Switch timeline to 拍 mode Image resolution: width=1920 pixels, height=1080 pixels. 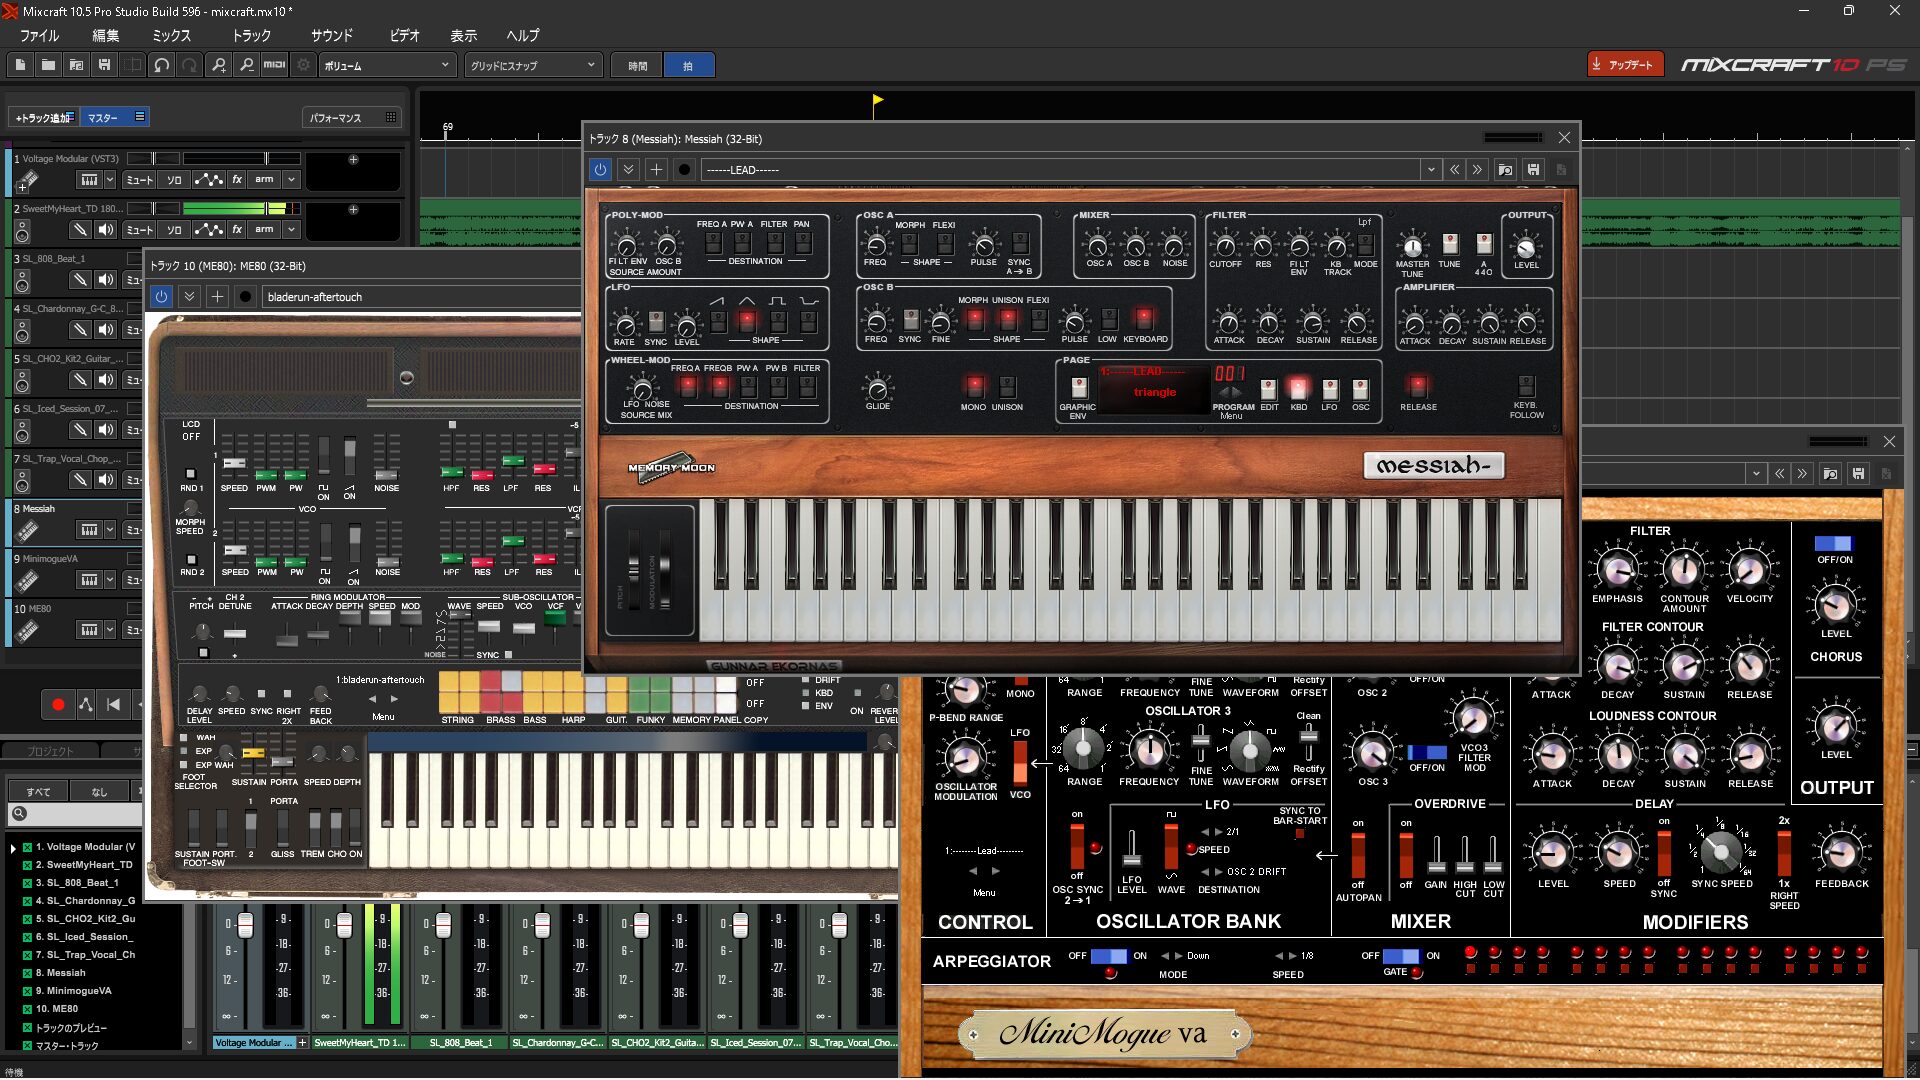[x=688, y=65]
